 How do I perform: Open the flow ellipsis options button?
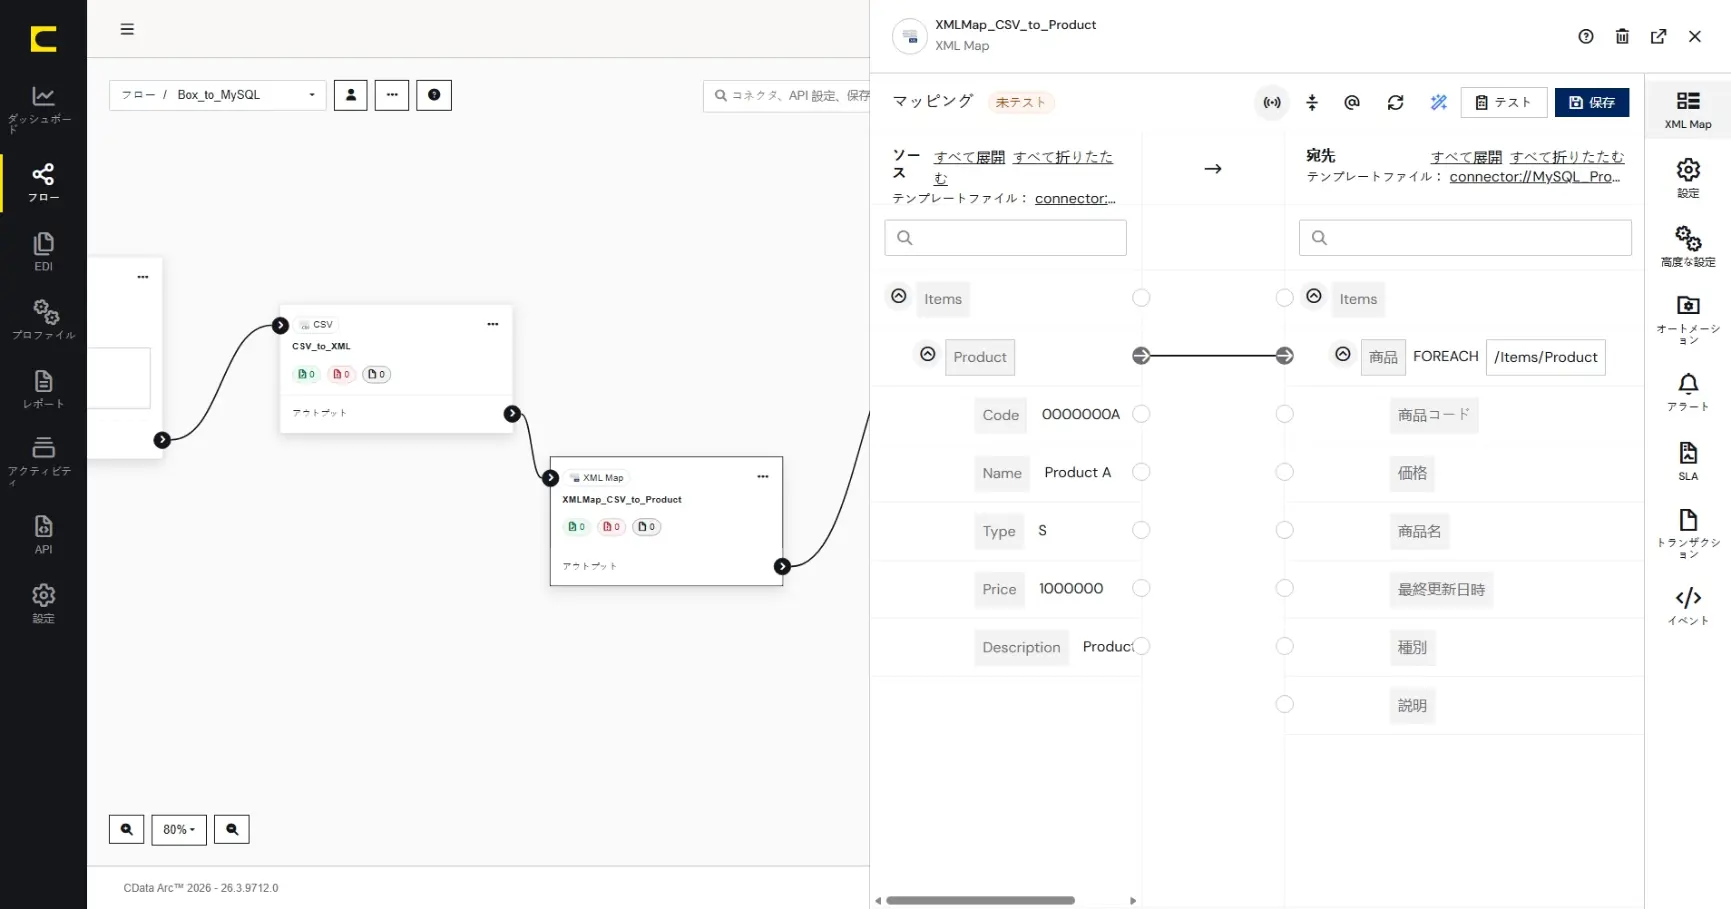pos(392,95)
